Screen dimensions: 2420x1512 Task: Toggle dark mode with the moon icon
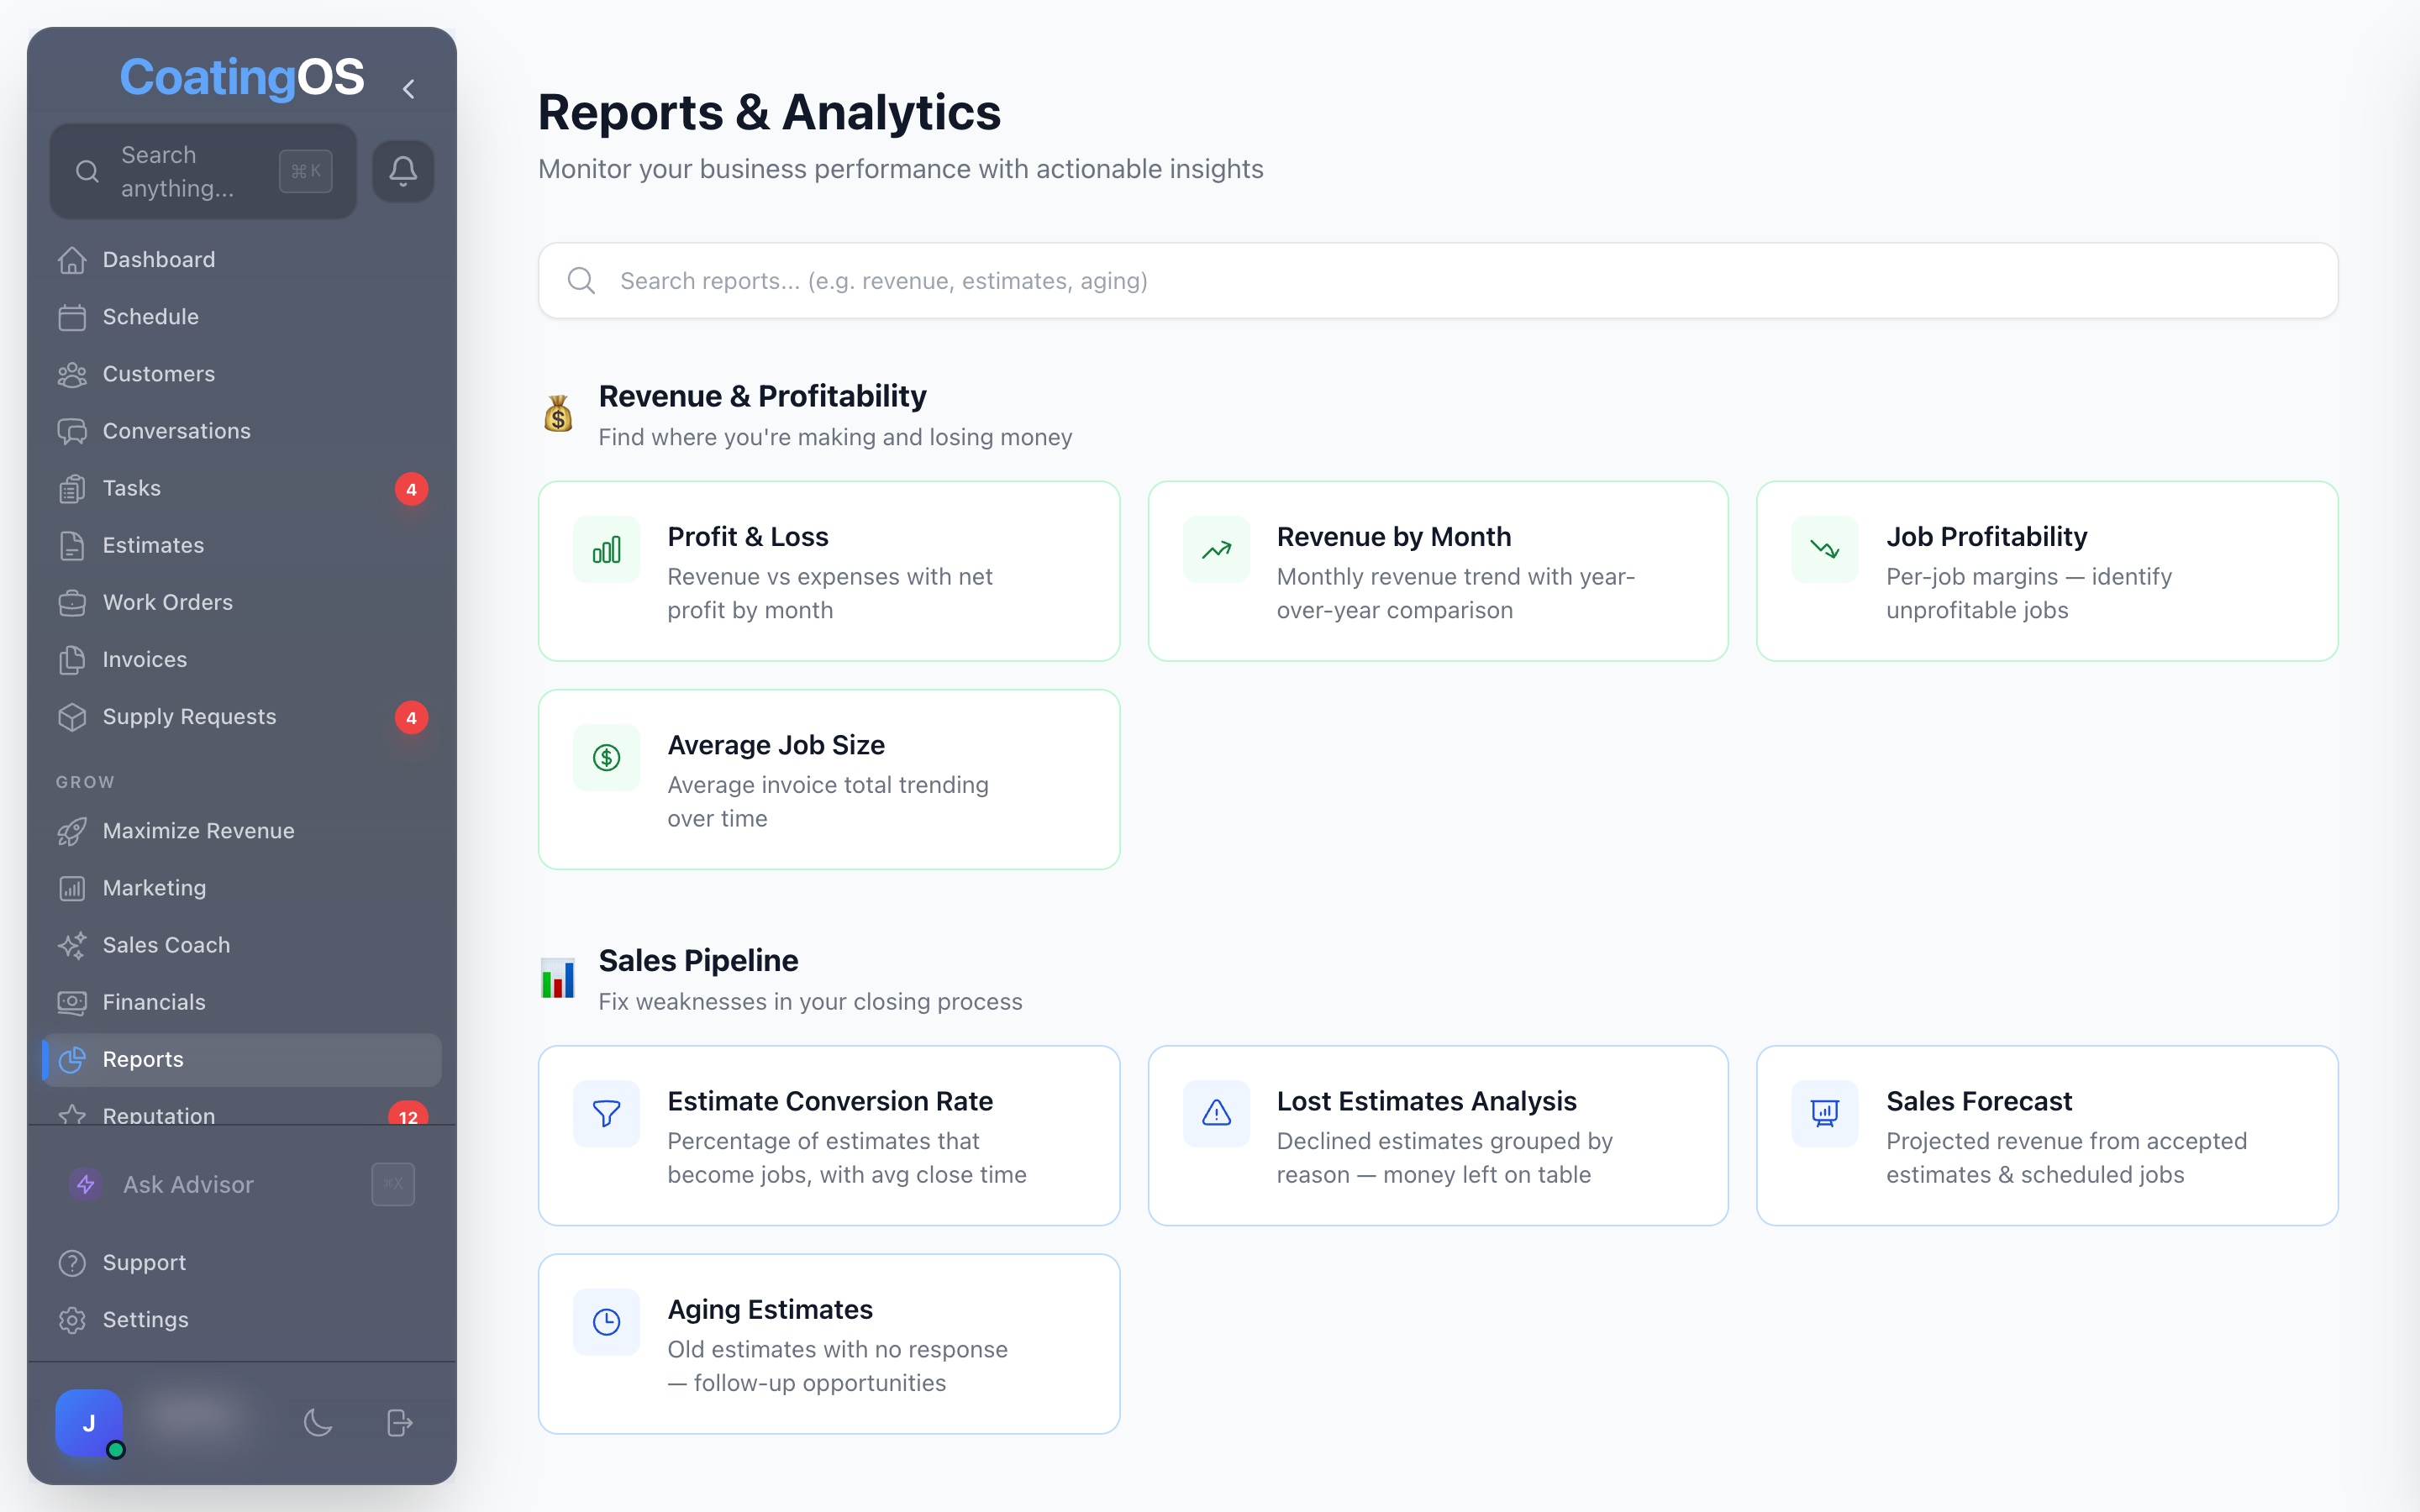[318, 1423]
